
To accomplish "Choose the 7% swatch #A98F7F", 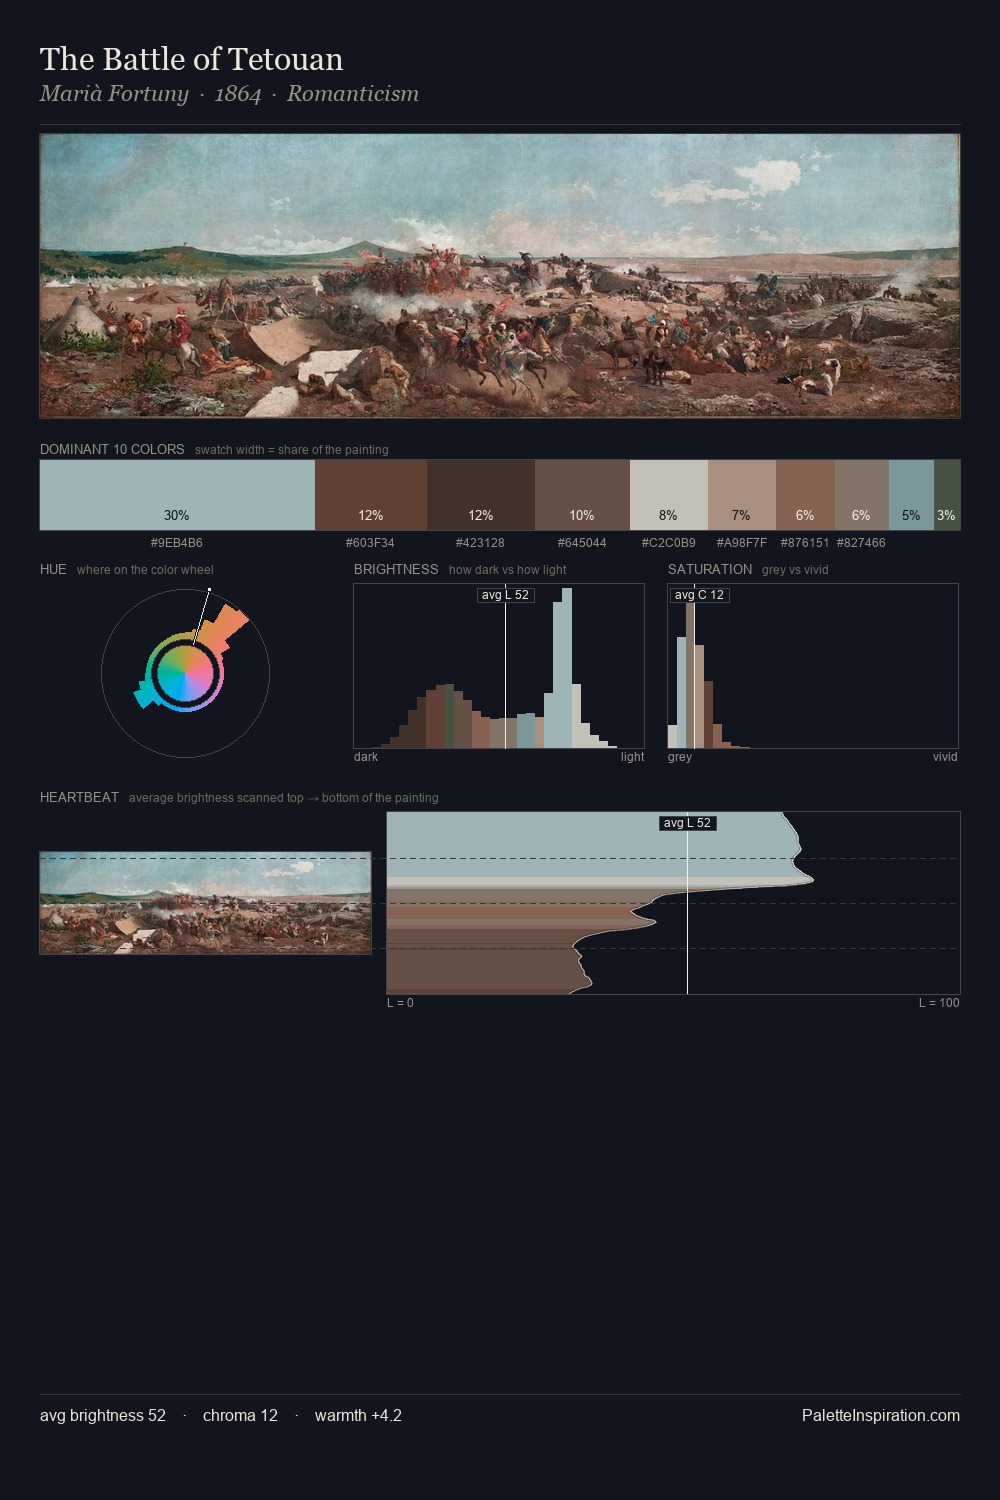I will pos(742,495).
